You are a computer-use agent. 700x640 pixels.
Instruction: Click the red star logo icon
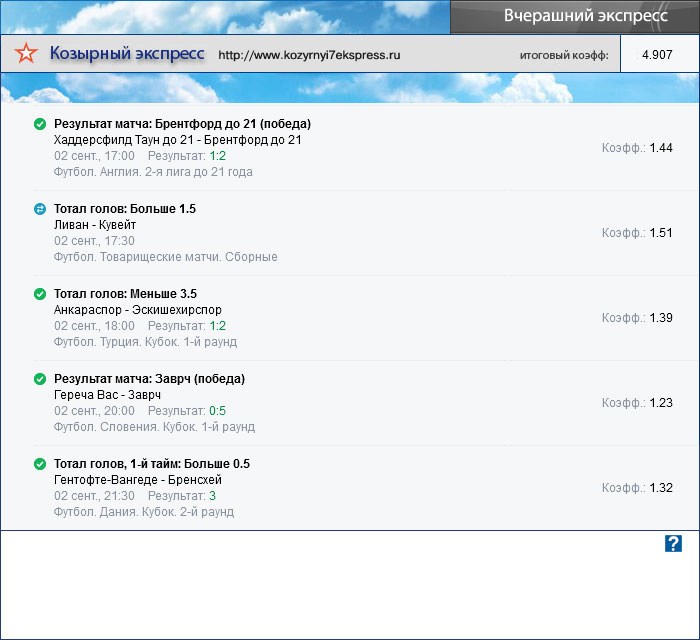26,53
